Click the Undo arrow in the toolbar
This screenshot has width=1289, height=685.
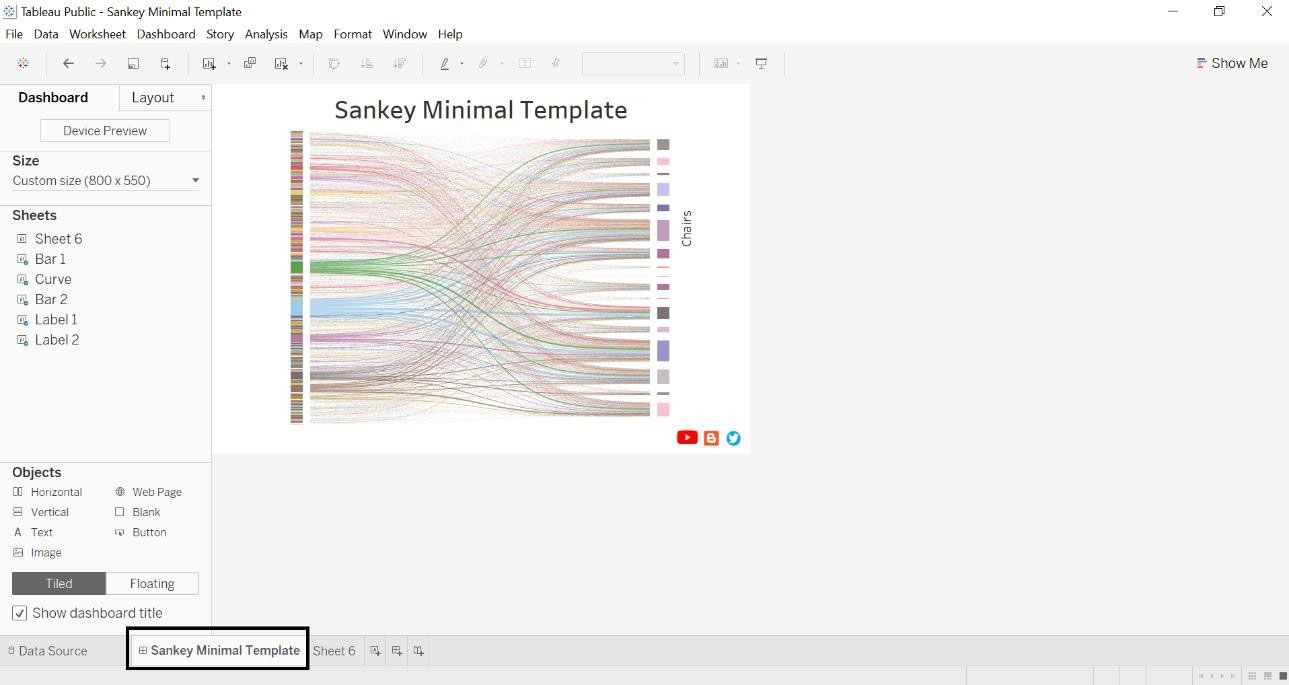tap(68, 63)
